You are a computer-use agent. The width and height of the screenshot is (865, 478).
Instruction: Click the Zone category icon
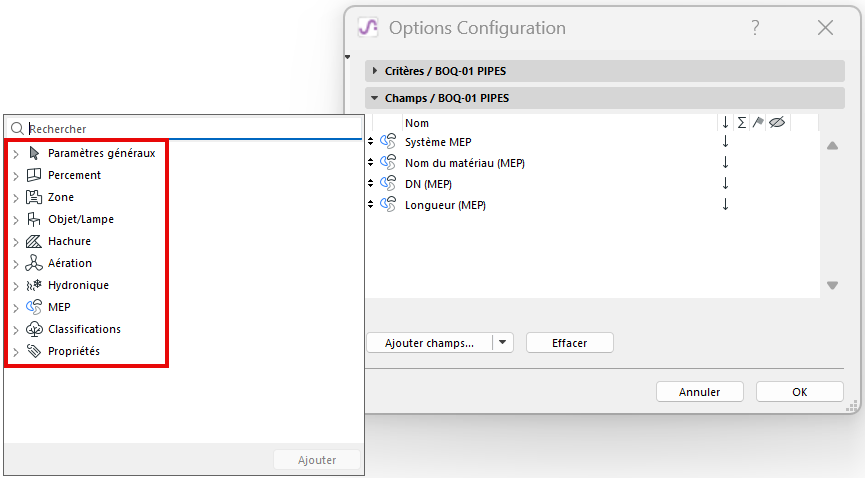(34, 197)
